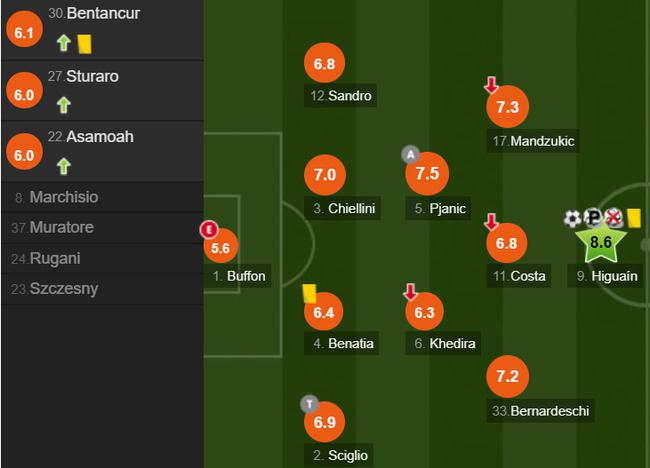Click Benatia's yellow card icon

(x=309, y=292)
